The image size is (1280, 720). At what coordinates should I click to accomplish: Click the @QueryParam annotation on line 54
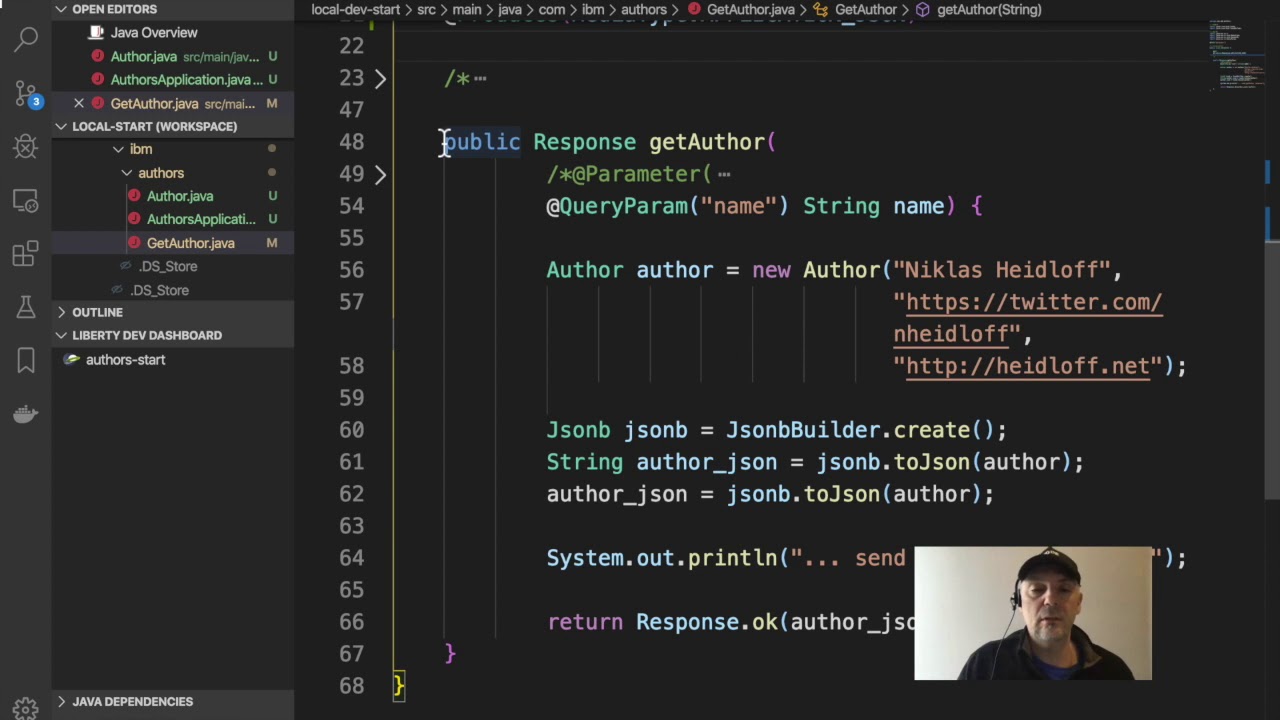[617, 206]
